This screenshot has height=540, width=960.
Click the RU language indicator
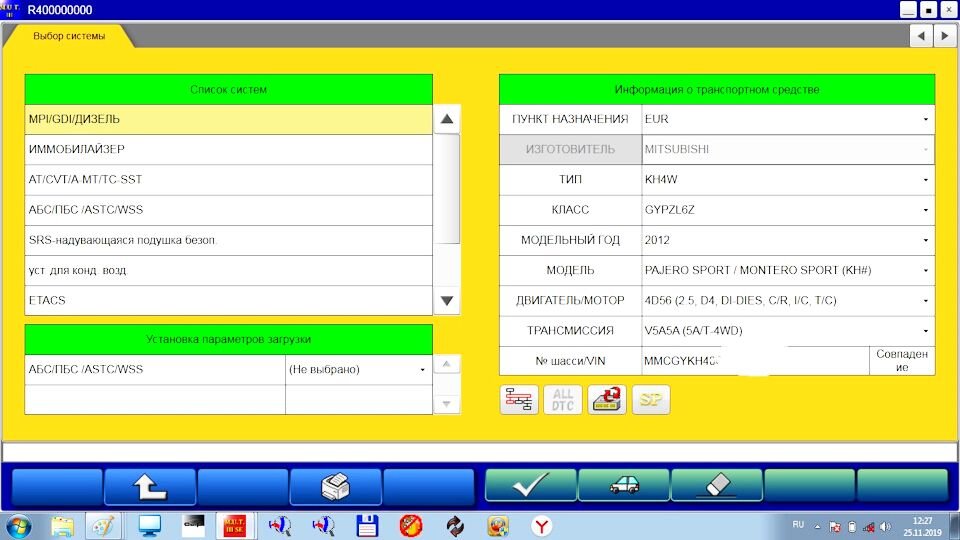pyautogui.click(x=798, y=525)
